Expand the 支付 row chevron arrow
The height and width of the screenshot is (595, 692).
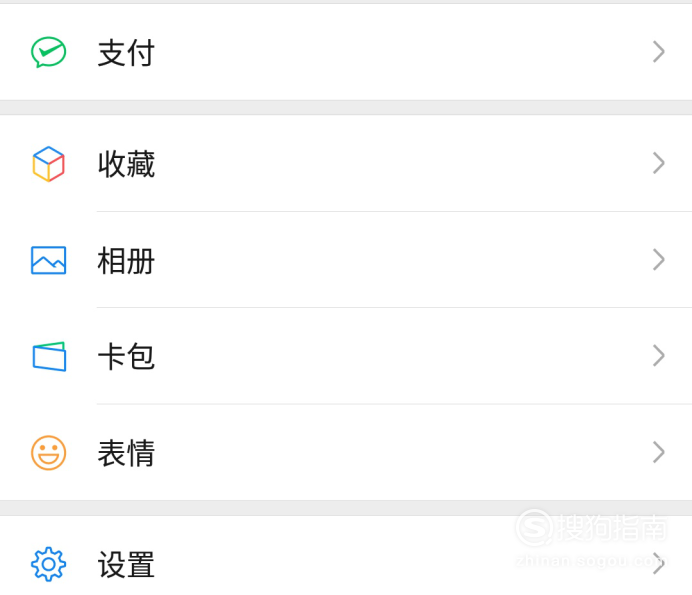(658, 52)
